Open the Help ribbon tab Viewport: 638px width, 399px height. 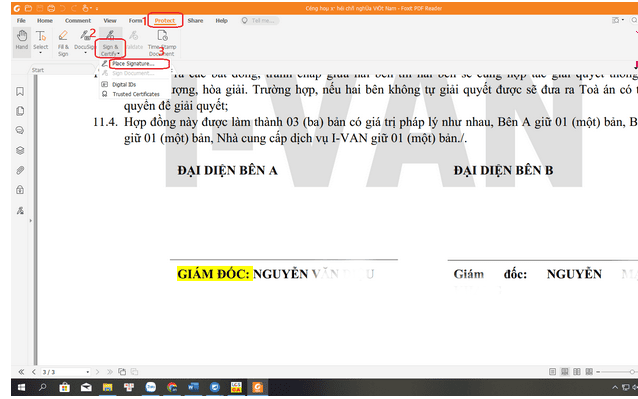[221, 21]
